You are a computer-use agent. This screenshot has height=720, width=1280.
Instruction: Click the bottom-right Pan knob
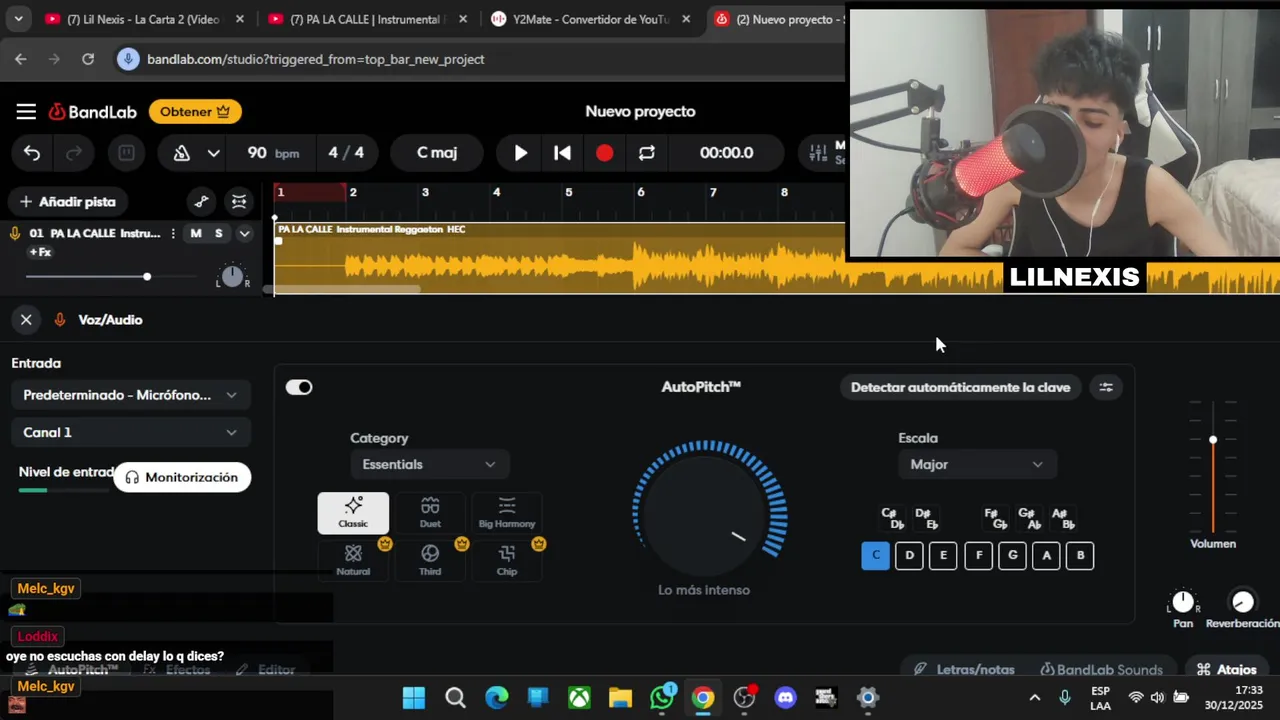(1183, 601)
